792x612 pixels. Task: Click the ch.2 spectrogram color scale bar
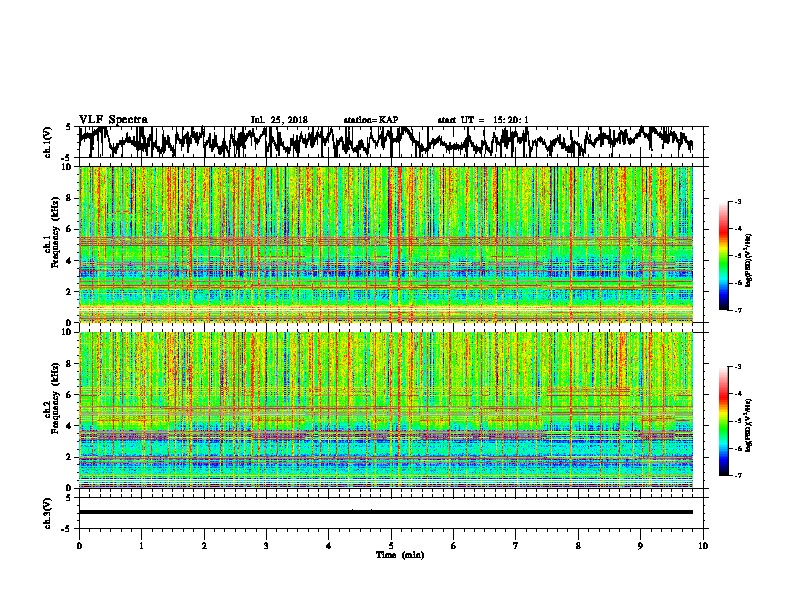(724, 421)
